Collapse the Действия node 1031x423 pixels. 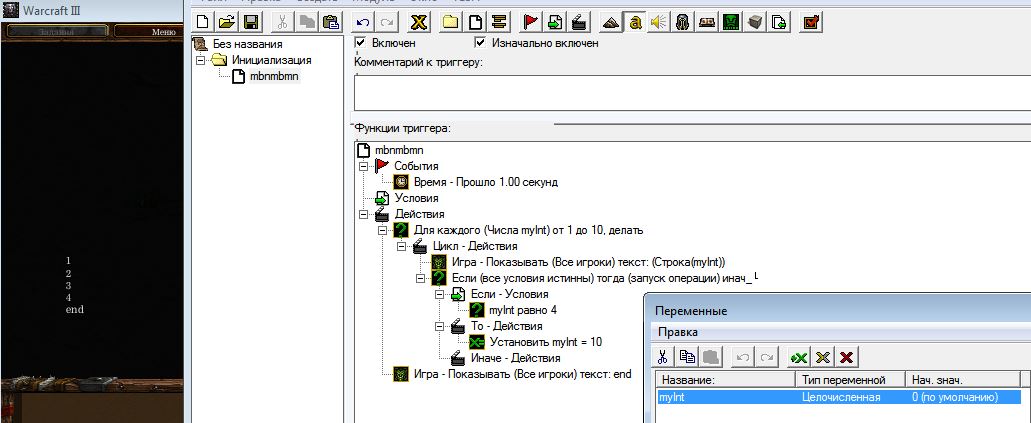(x=362, y=214)
